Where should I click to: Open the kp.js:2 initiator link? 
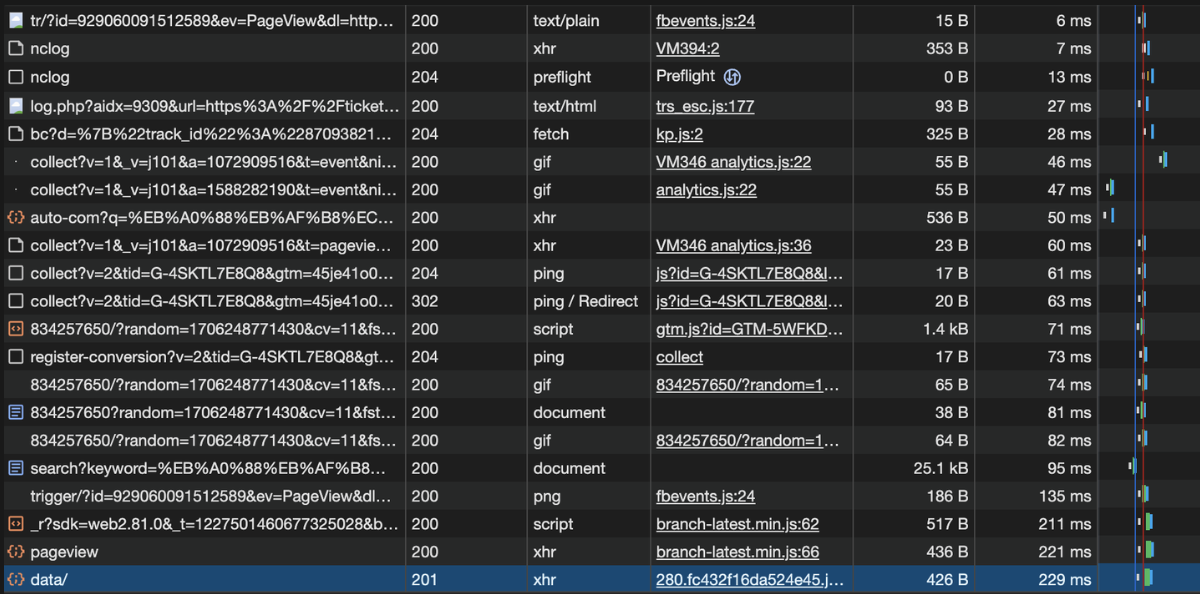coord(680,133)
